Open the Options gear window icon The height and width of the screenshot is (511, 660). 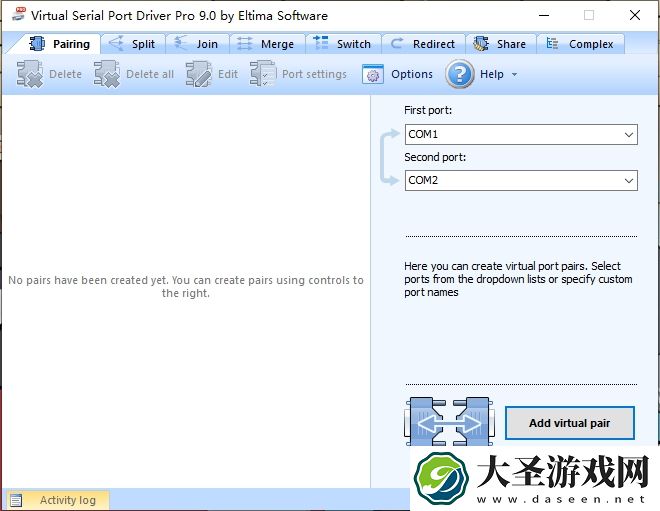[x=373, y=75]
